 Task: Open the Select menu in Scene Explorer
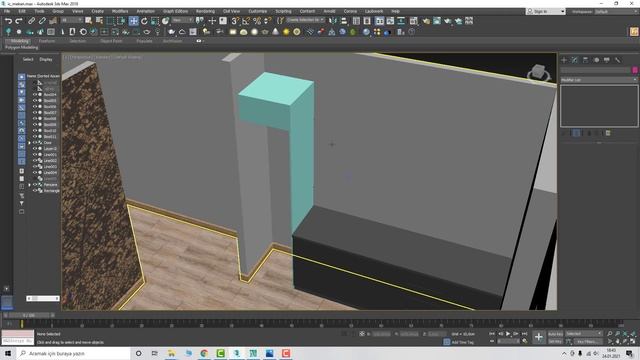click(x=28, y=60)
